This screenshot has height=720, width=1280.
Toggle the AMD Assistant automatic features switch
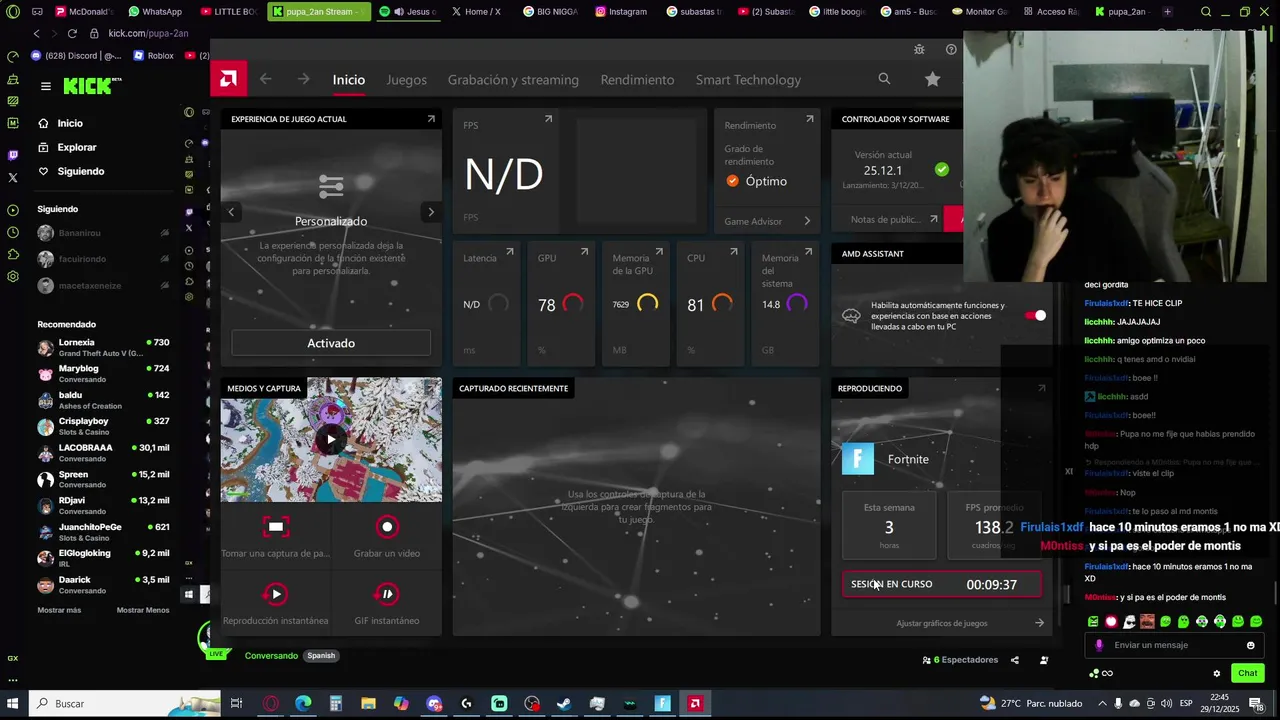[1036, 316]
